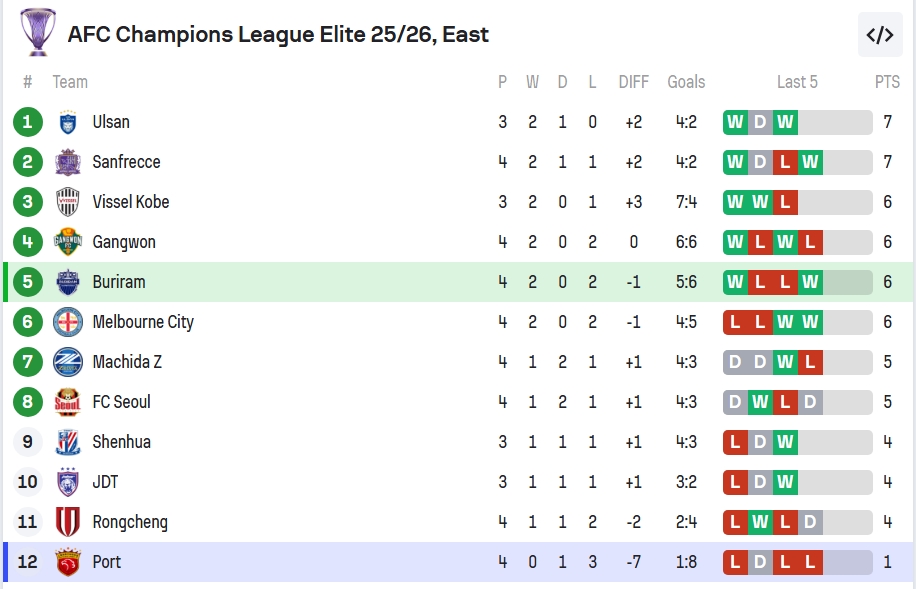916x589 pixels.
Task: Open the Shenhua team name link
Action: click(121, 442)
